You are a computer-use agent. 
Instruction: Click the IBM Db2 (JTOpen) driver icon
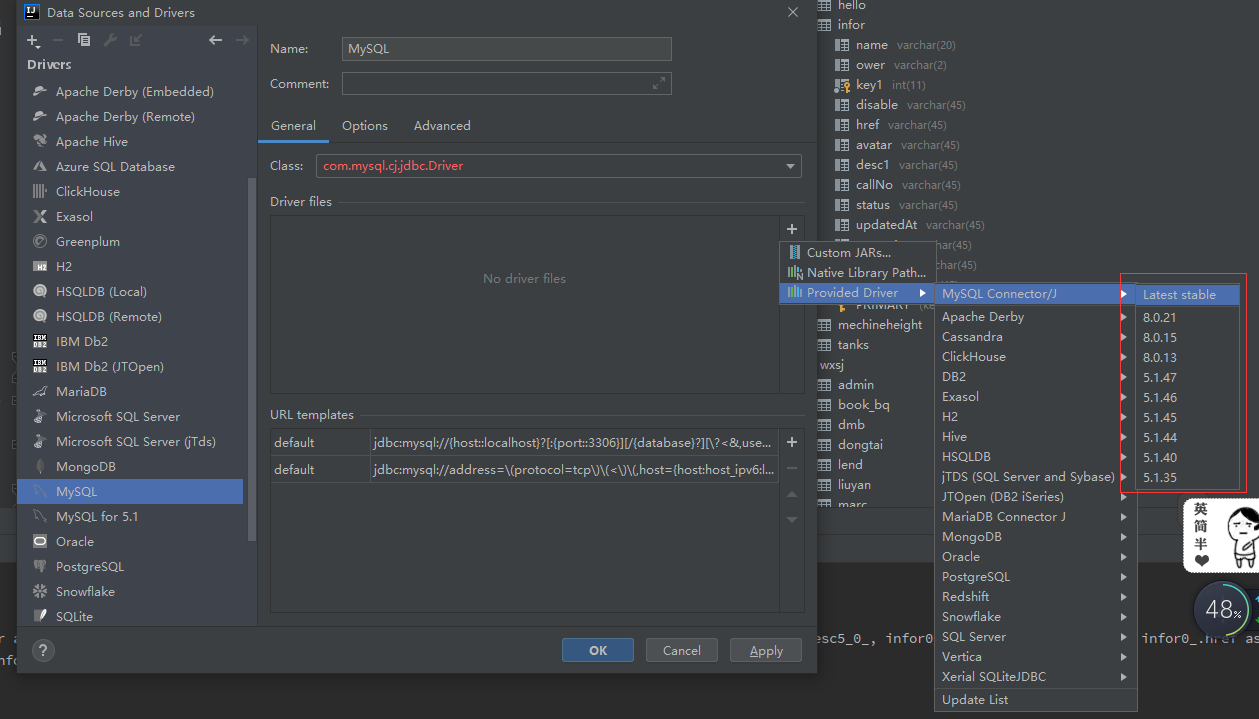pyautogui.click(x=40, y=366)
